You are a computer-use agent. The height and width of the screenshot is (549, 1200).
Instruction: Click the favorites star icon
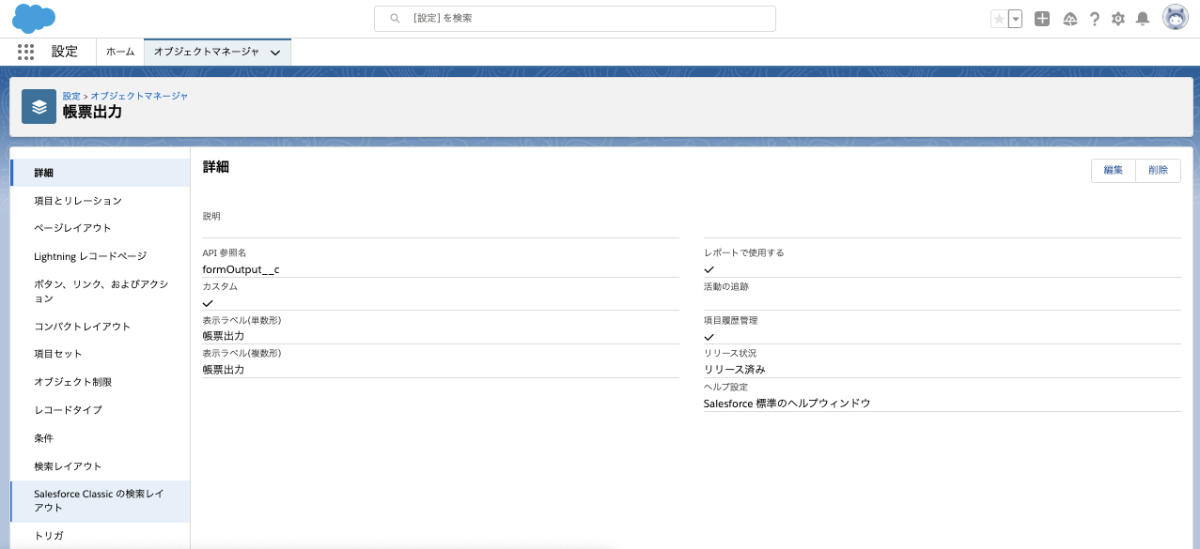pyautogui.click(x=998, y=19)
